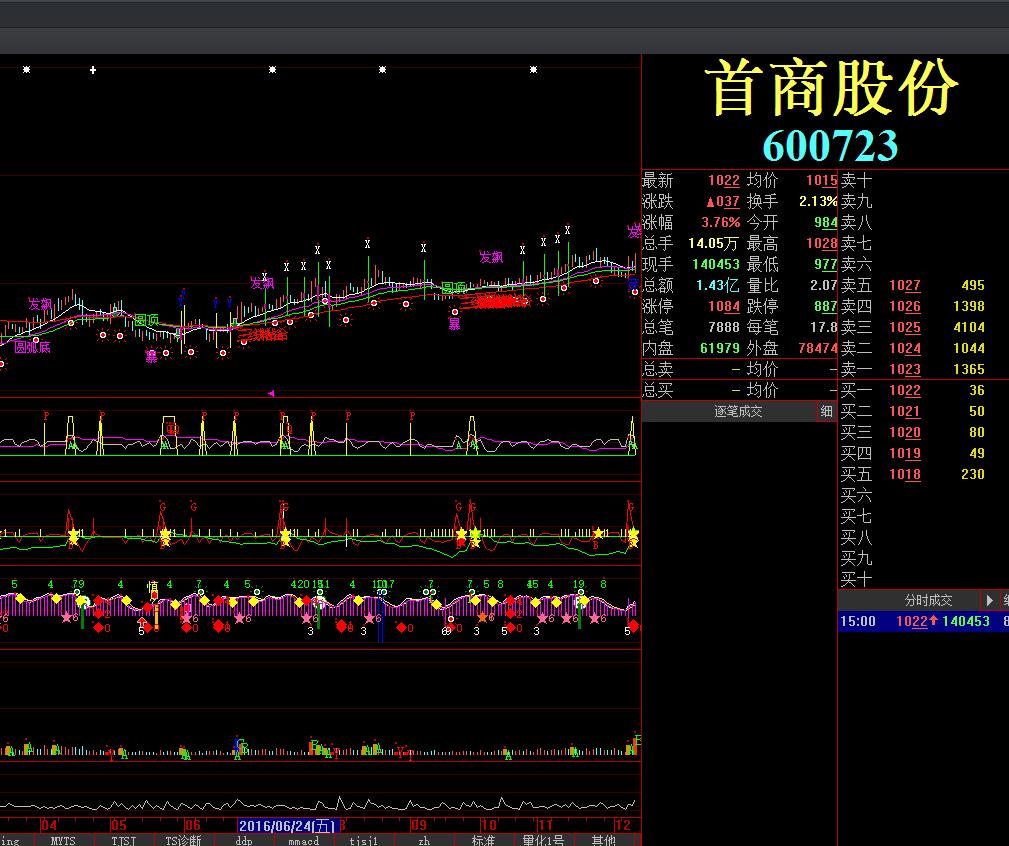Click the 买一 price 1022
Screen dimensions: 1009x846
click(x=905, y=391)
